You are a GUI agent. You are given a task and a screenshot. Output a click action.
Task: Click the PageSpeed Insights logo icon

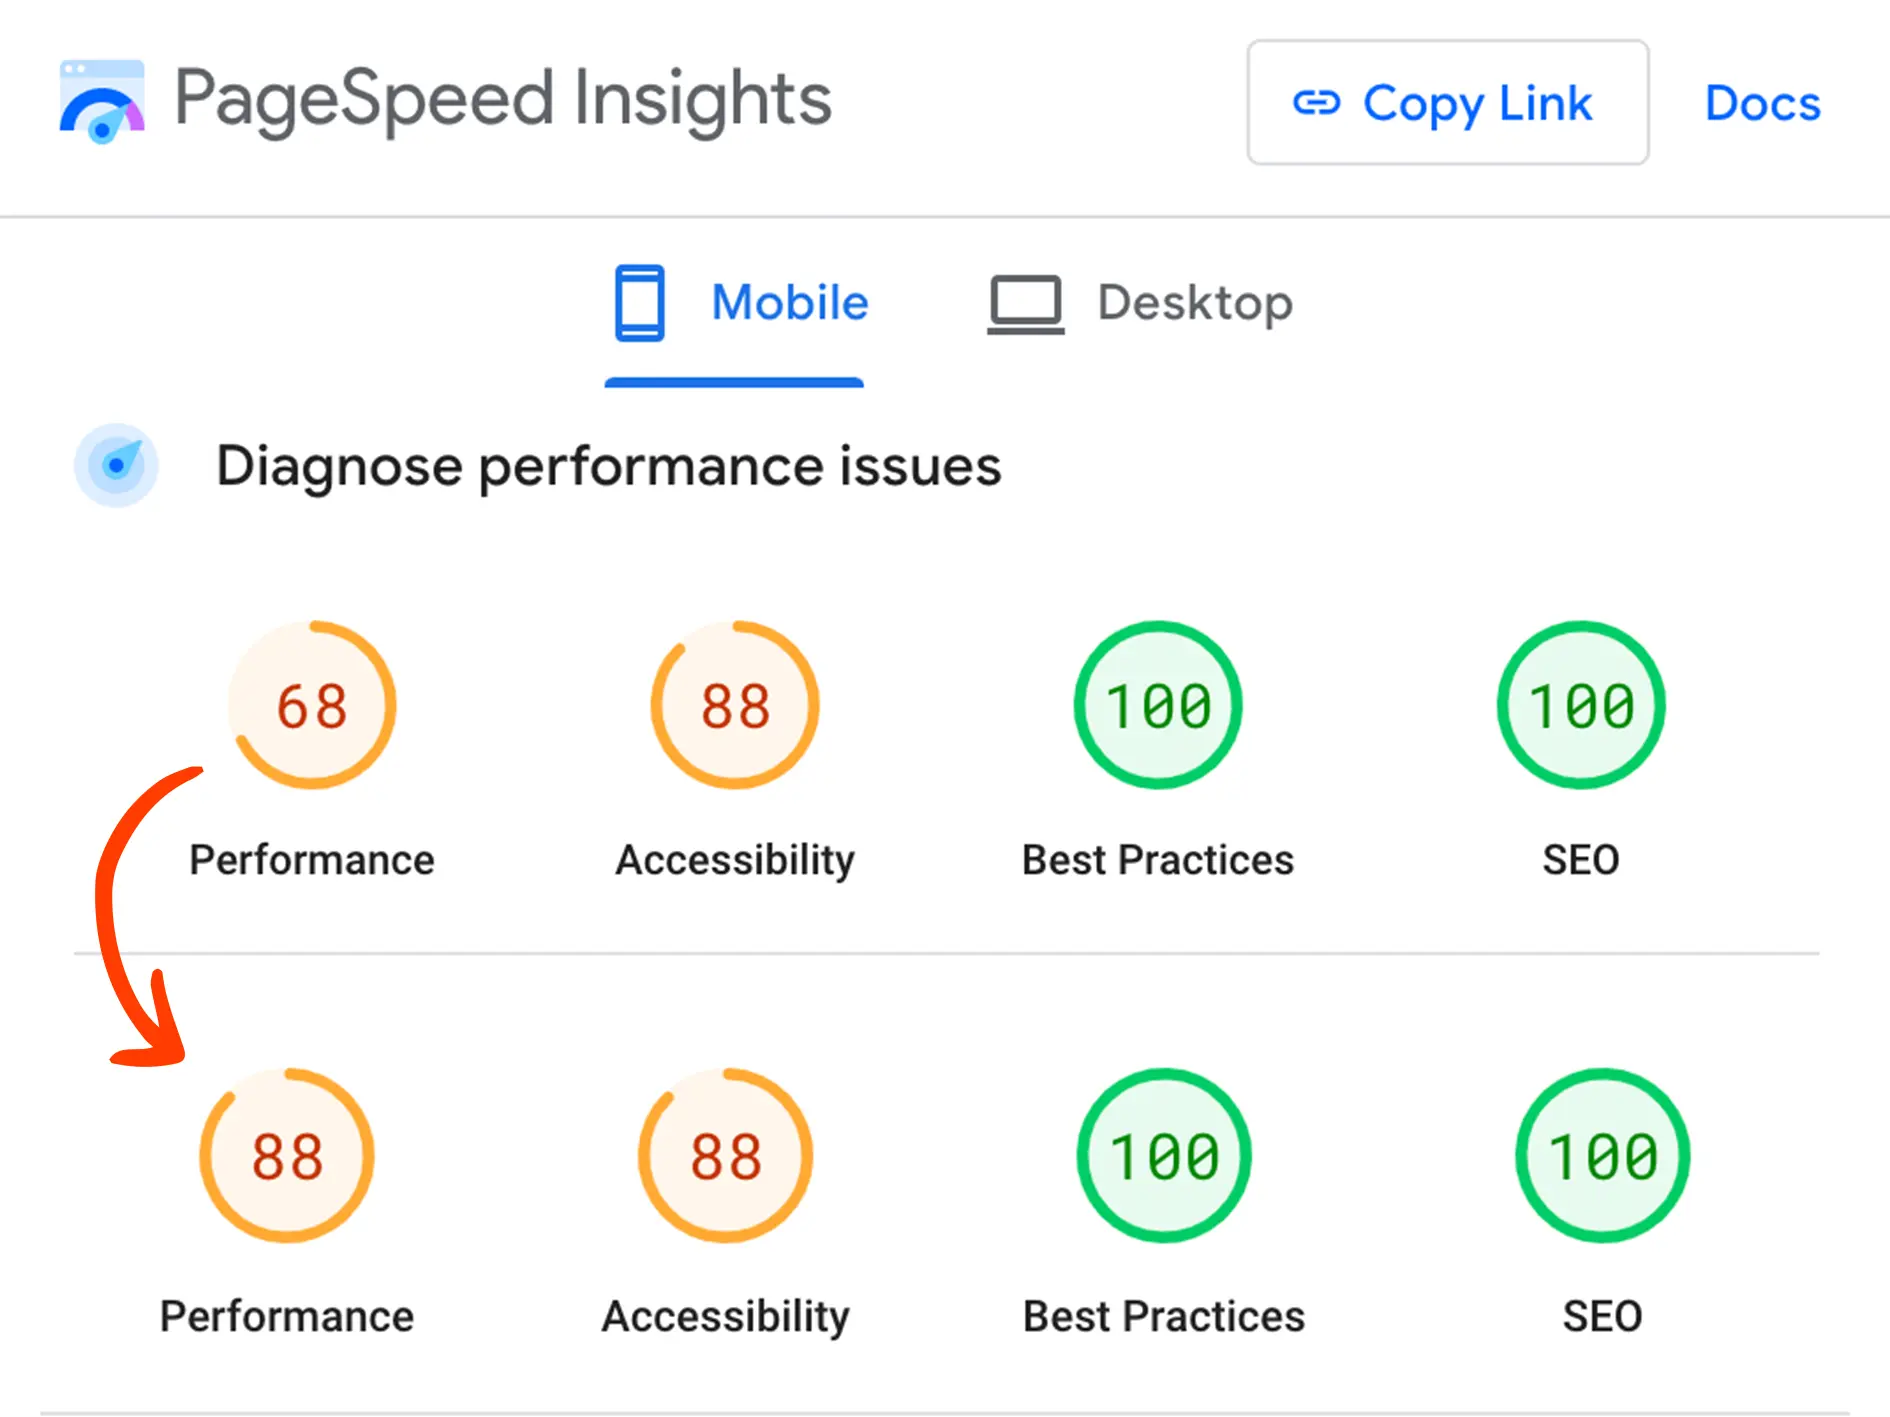click(x=102, y=102)
